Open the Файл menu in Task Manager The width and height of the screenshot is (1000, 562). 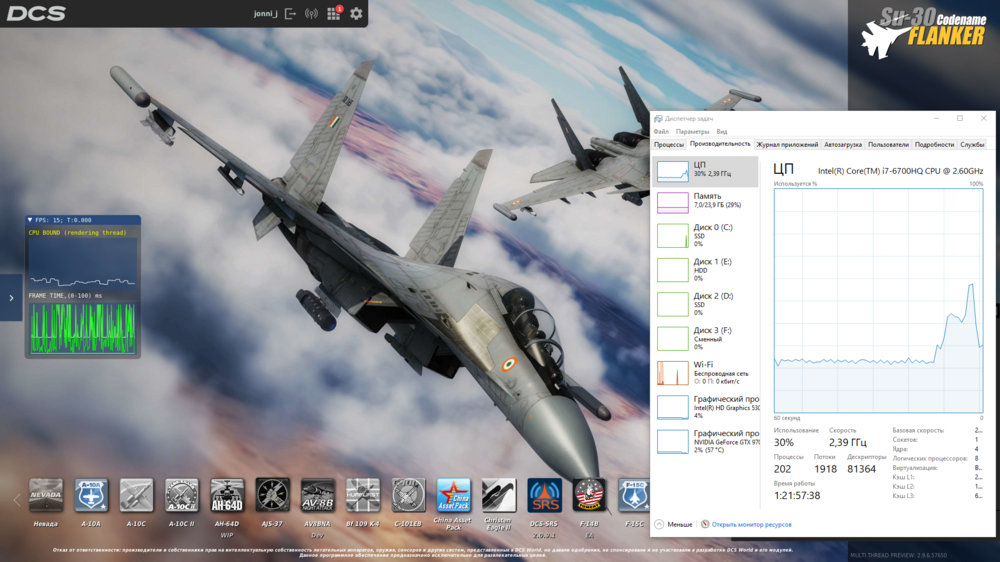(661, 132)
